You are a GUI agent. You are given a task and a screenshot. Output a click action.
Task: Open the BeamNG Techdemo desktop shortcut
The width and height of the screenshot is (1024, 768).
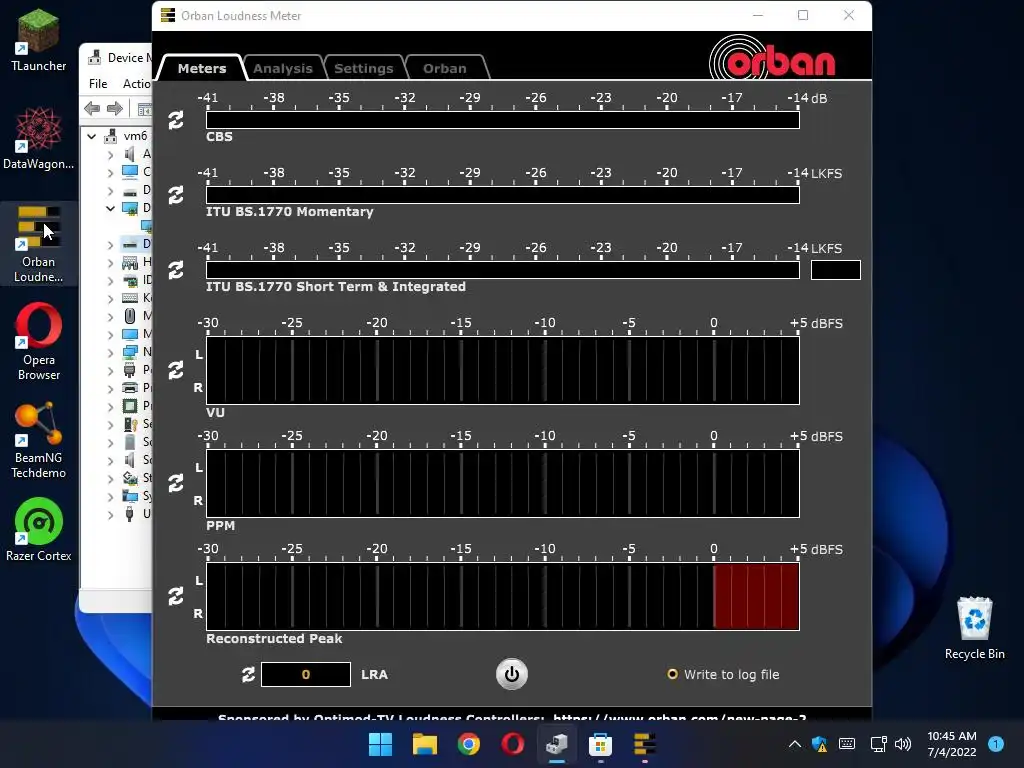pyautogui.click(x=39, y=440)
